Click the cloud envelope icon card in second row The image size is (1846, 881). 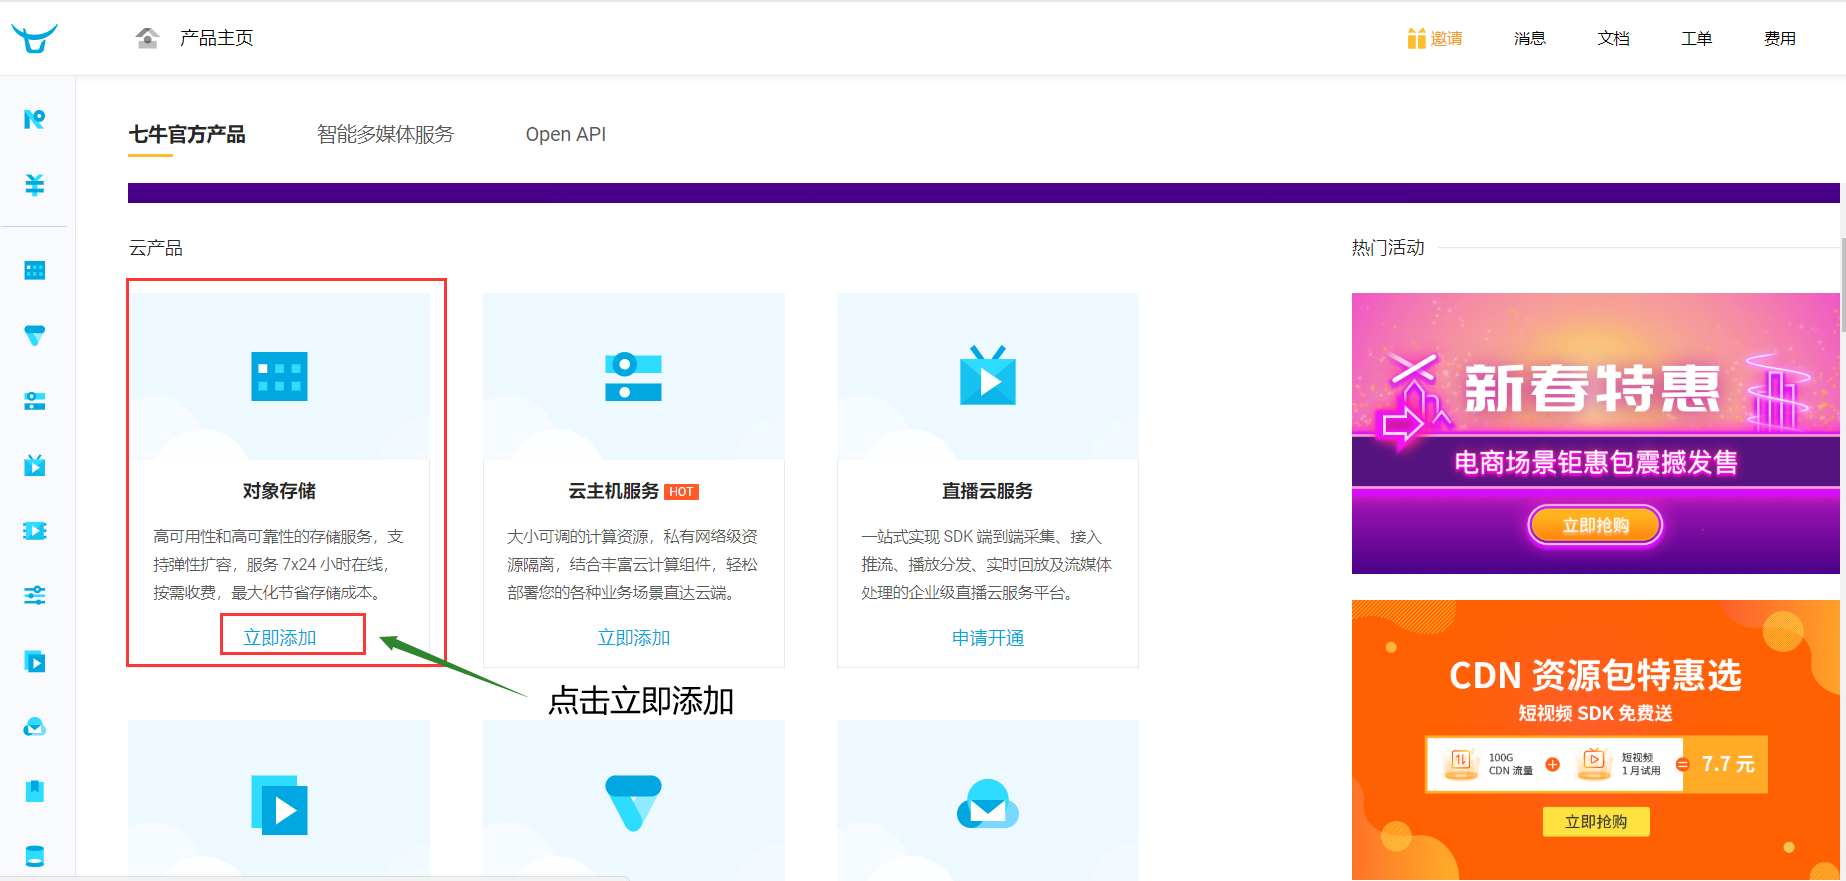[x=988, y=804]
